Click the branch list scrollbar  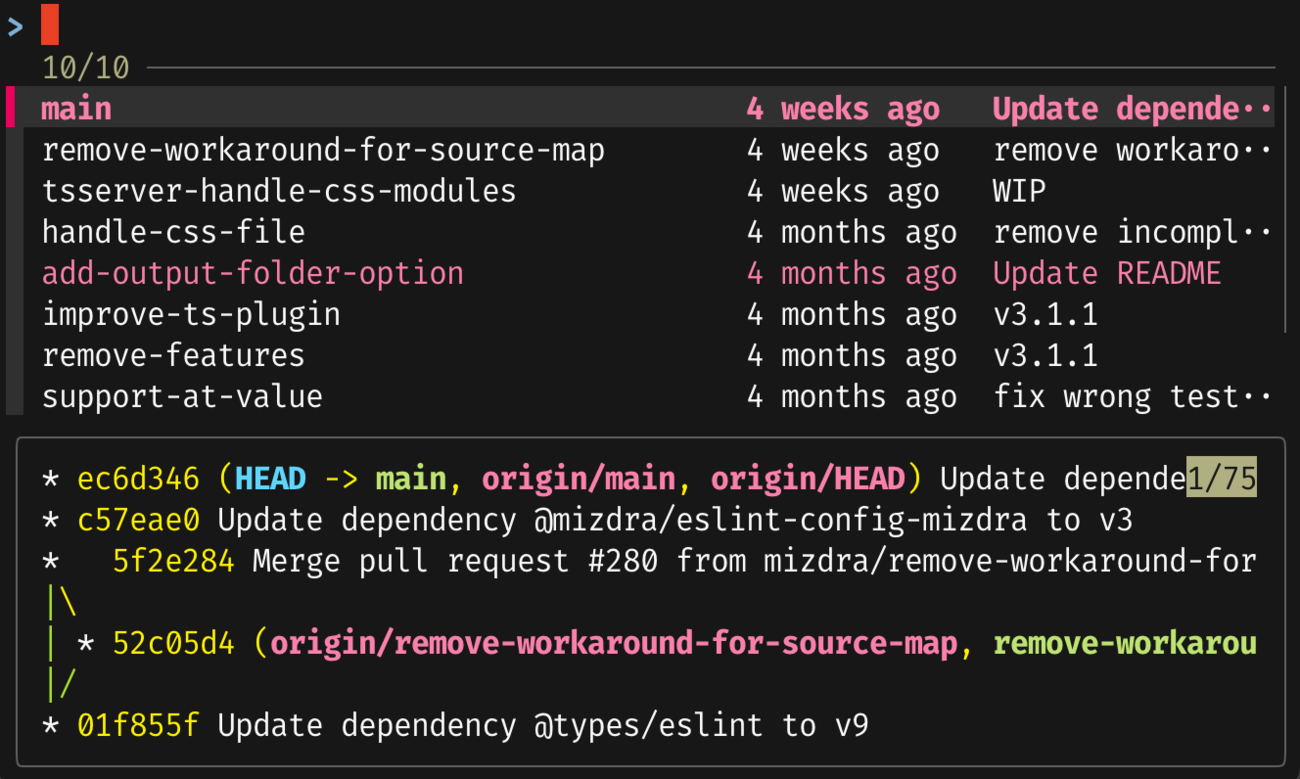1286,210
